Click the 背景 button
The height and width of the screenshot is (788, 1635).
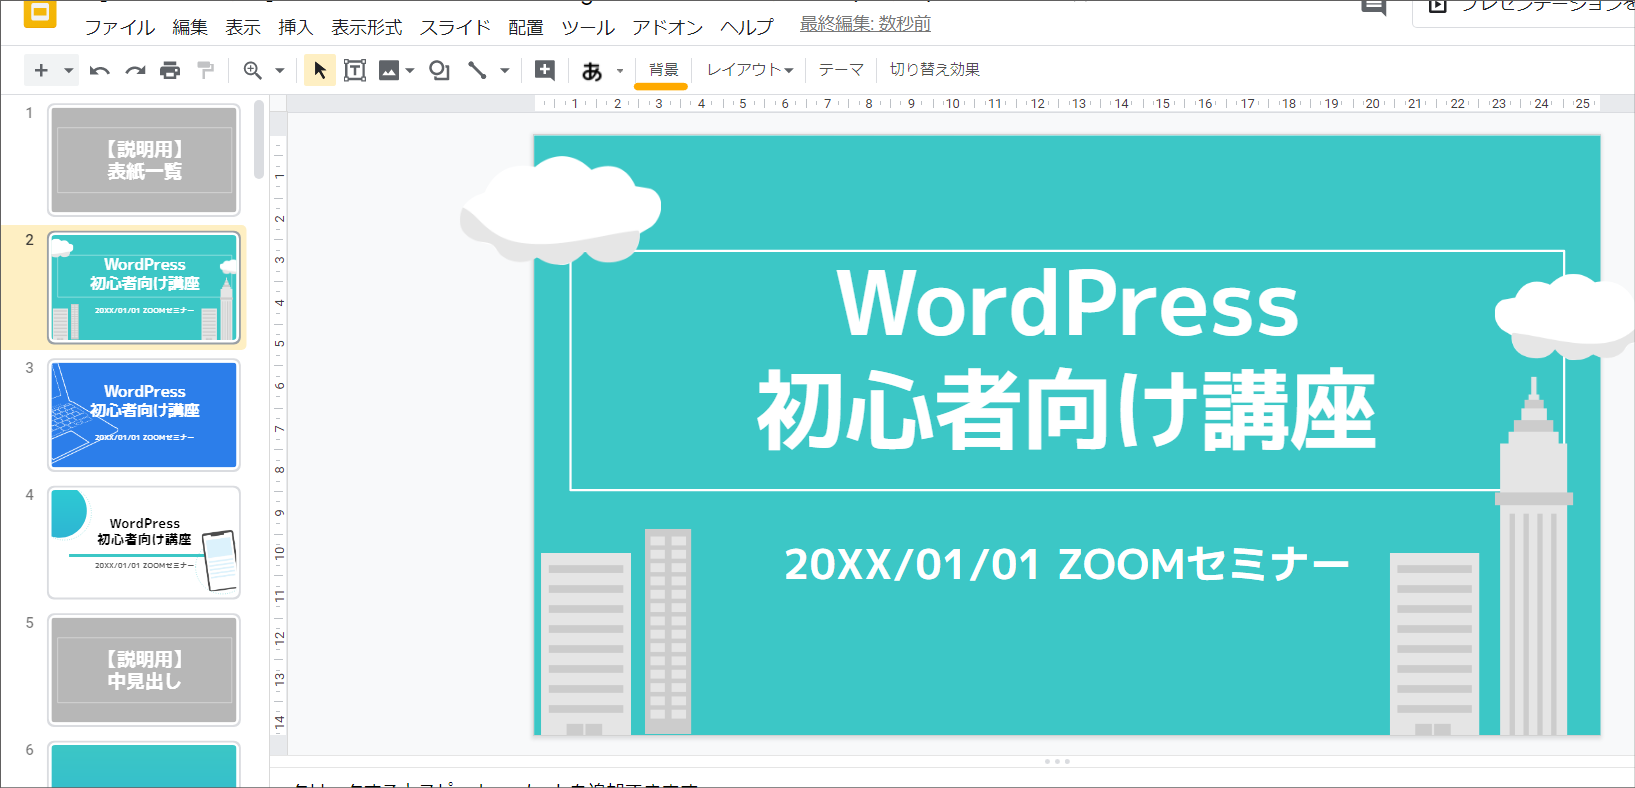[x=663, y=70]
